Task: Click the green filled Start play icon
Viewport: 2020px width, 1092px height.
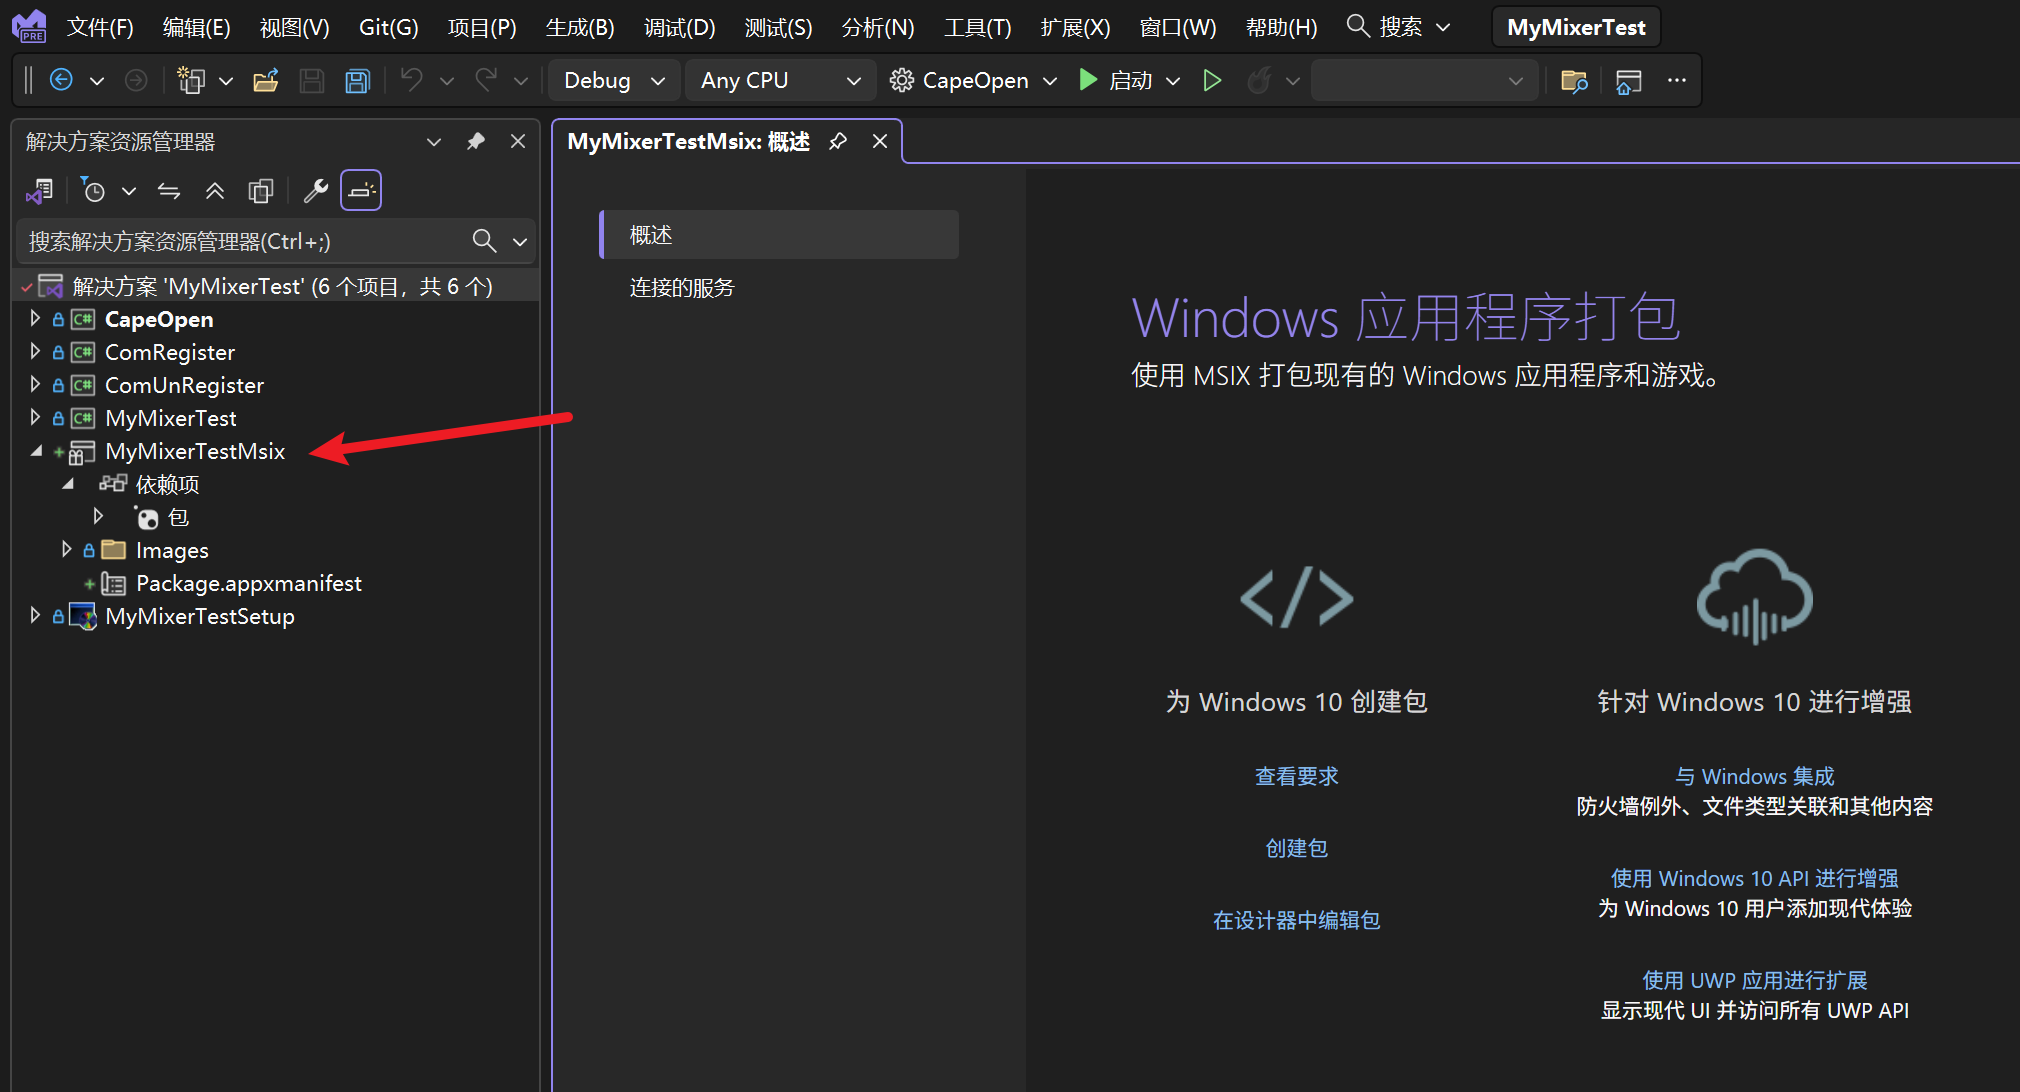Action: [1088, 80]
